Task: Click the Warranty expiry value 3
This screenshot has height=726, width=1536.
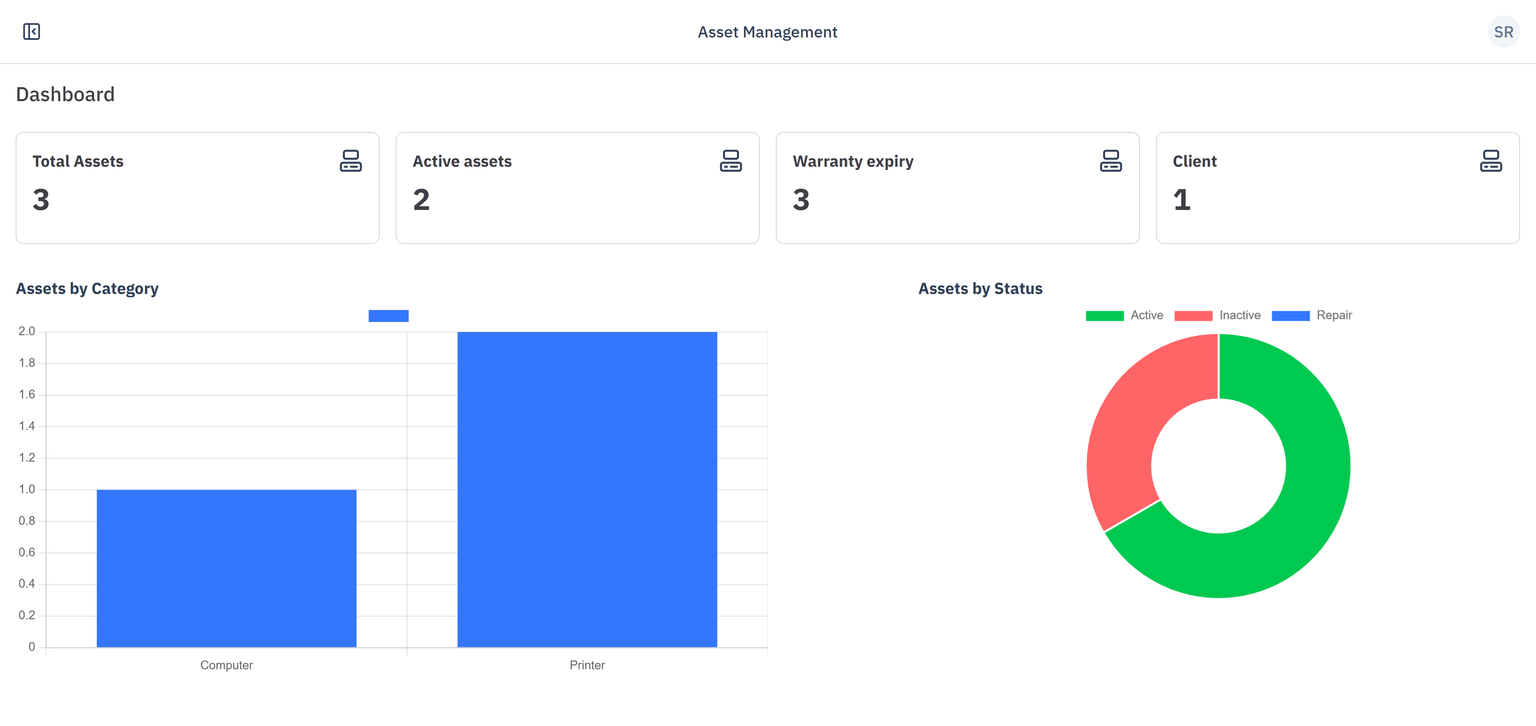Action: (801, 200)
